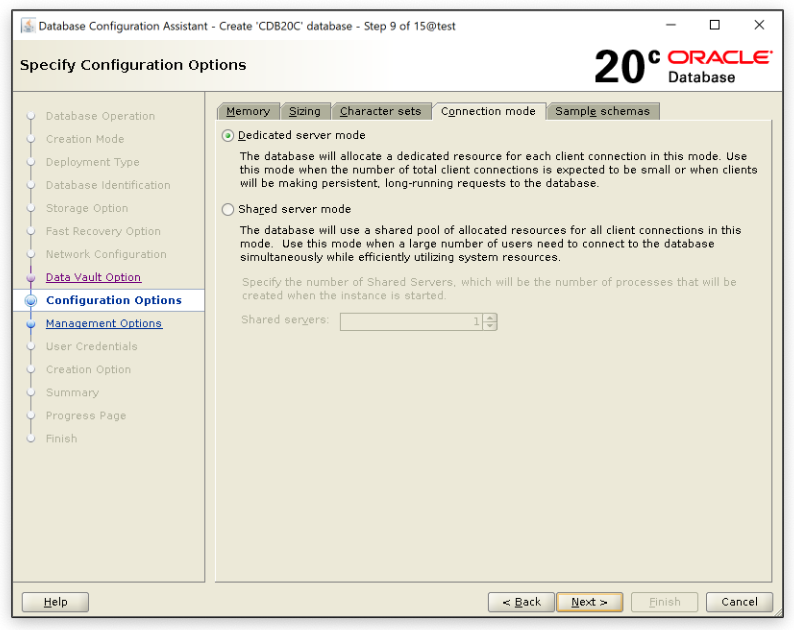Click Summary step text
This screenshot has width=794, height=630.
(72, 393)
